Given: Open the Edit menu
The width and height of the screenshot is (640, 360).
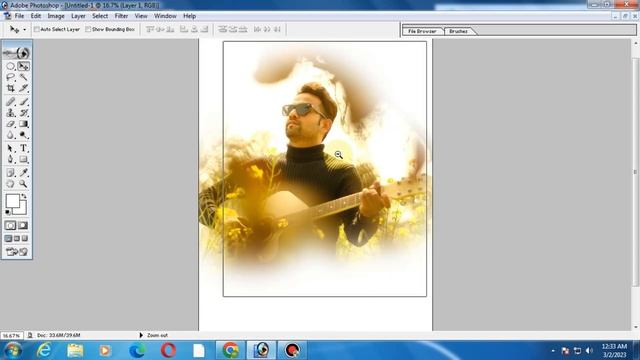Looking at the screenshot, I should (x=36, y=16).
